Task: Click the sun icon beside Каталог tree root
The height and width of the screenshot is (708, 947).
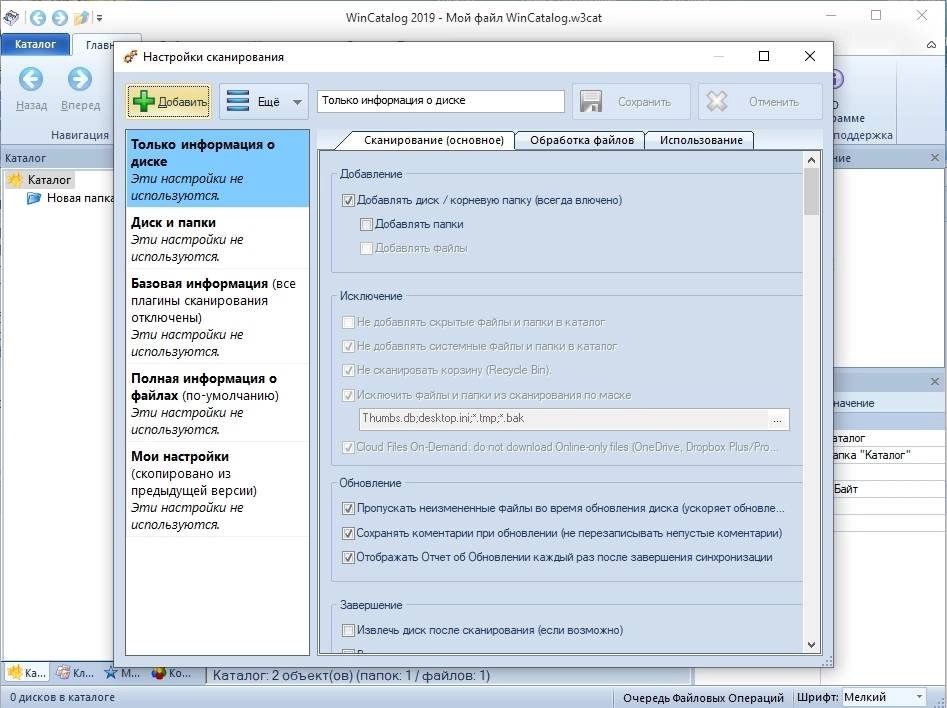Action: pos(15,179)
